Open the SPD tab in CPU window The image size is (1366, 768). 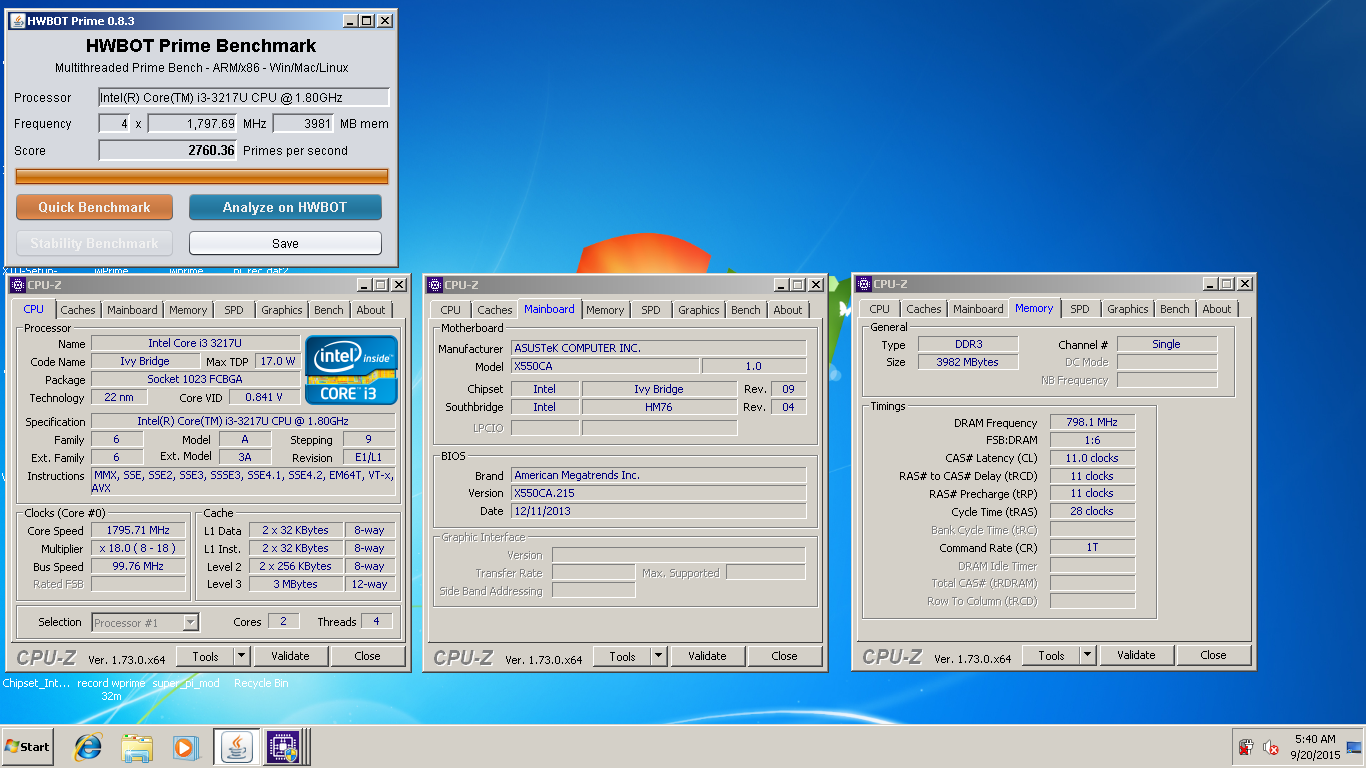coord(234,310)
